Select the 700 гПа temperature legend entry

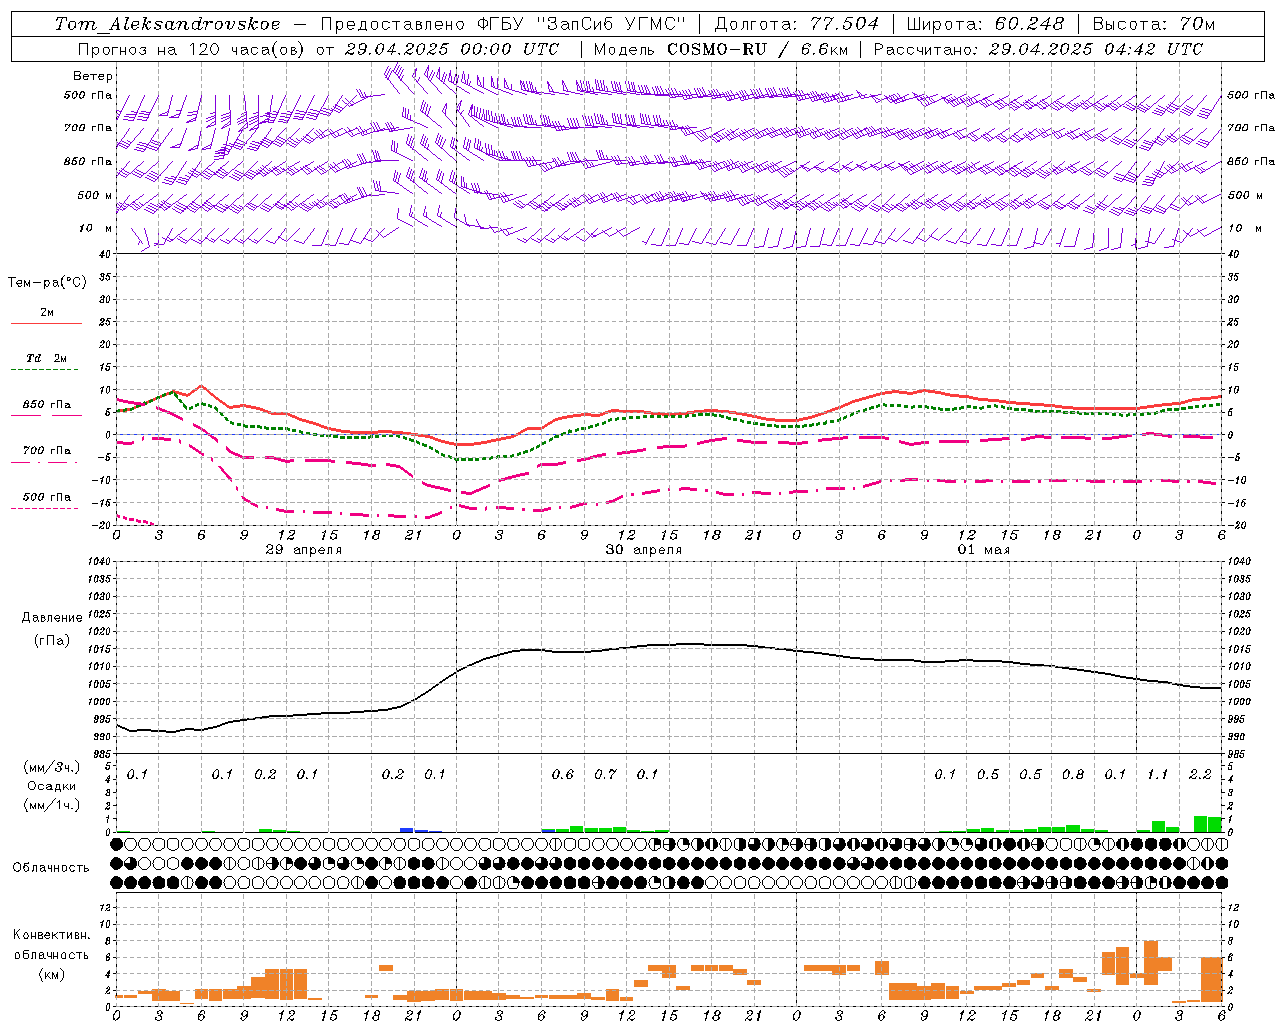coord(47,451)
